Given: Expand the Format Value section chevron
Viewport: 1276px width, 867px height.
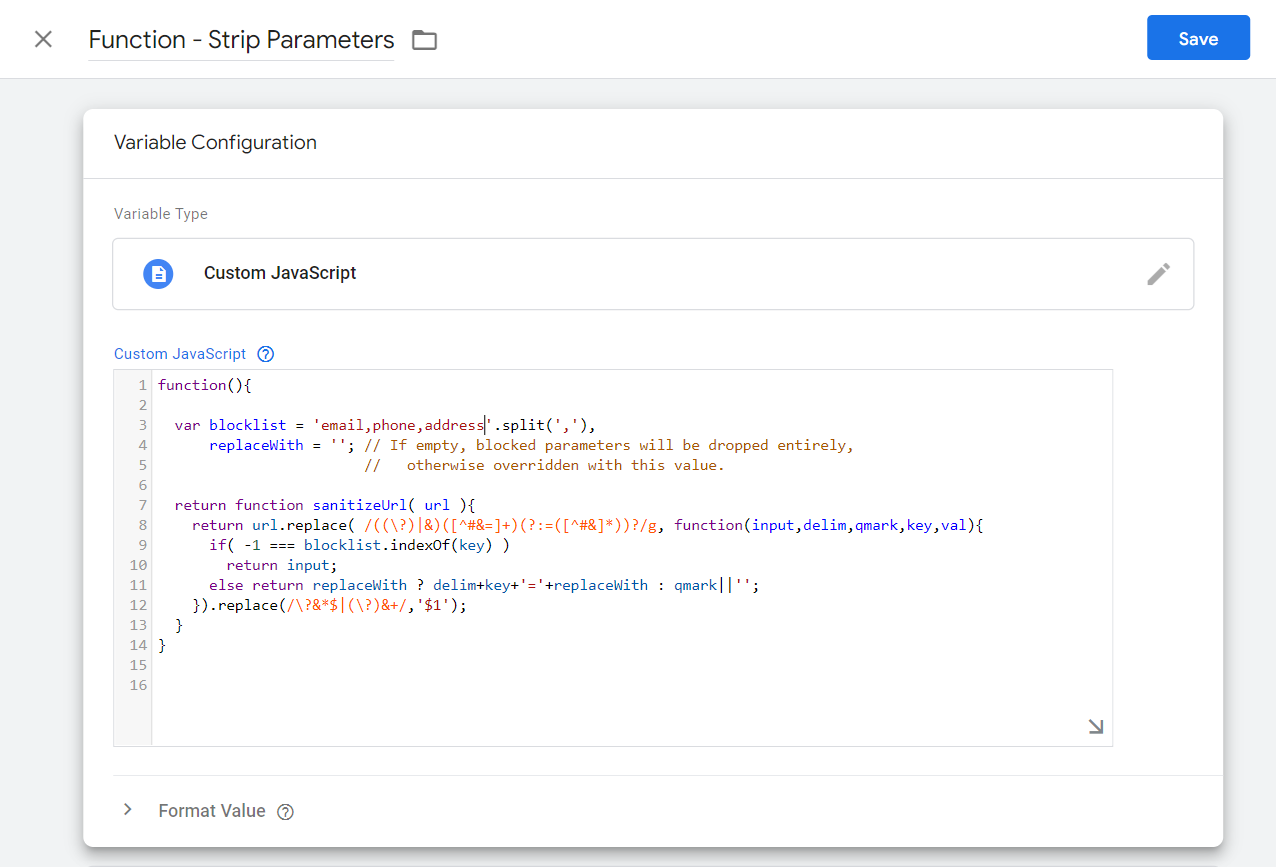Looking at the screenshot, I should click(x=127, y=810).
